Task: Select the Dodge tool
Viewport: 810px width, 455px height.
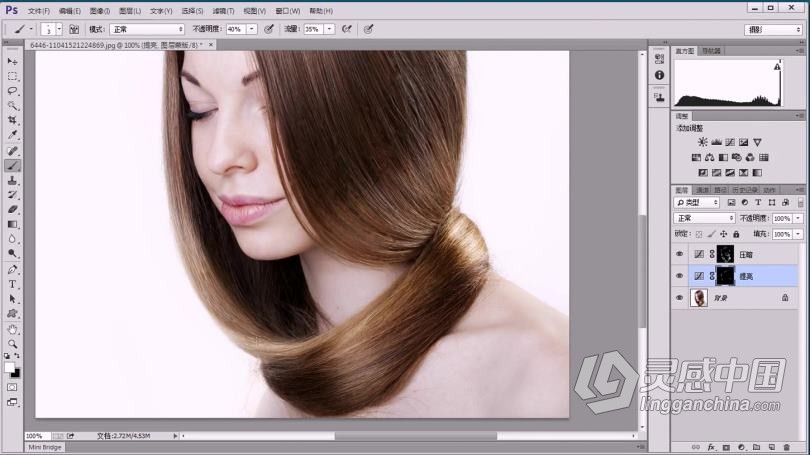Action: pyautogui.click(x=12, y=254)
